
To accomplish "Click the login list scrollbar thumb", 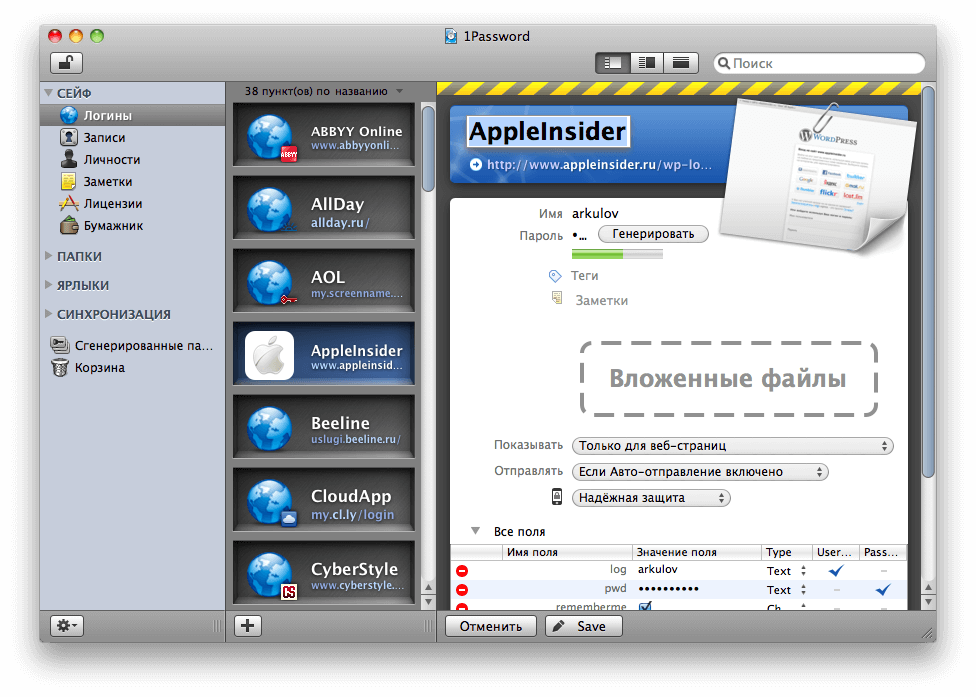I will tap(428, 149).
